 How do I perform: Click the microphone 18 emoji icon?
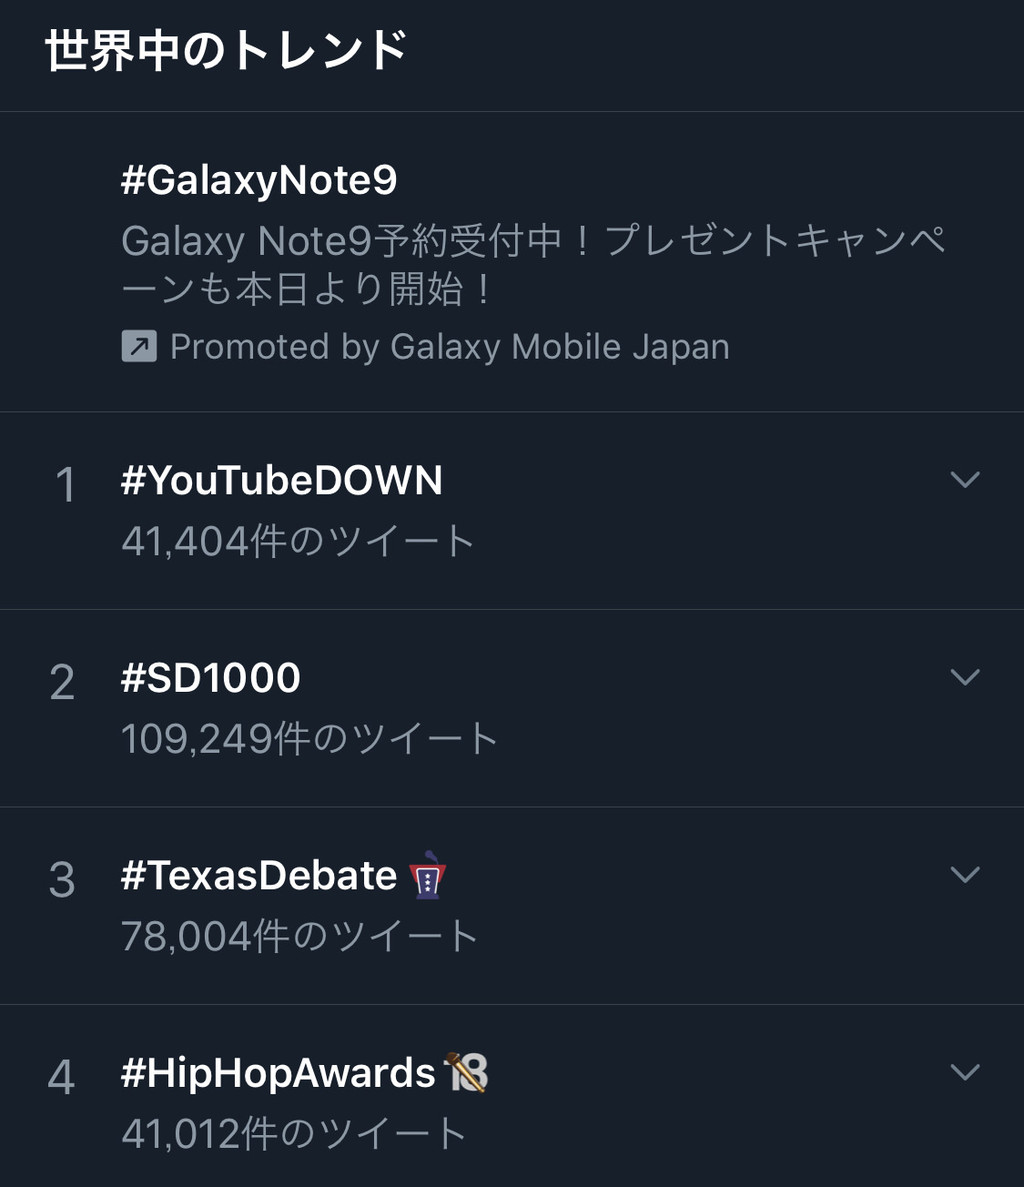(x=465, y=1073)
